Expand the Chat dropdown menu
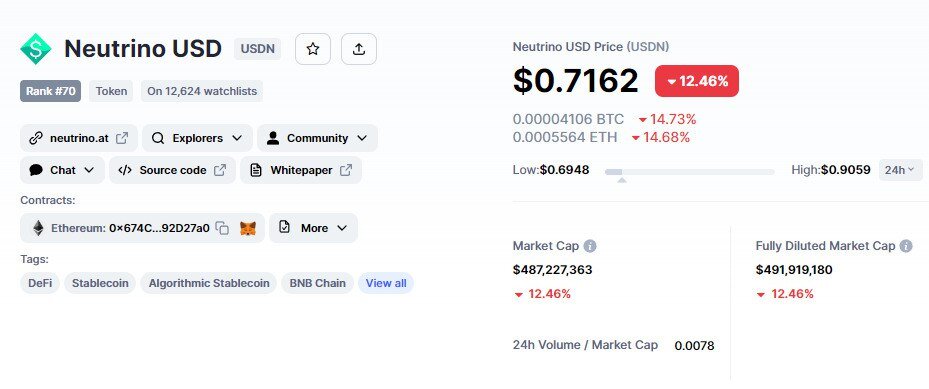Viewport: 929px width, 389px height. click(x=62, y=170)
